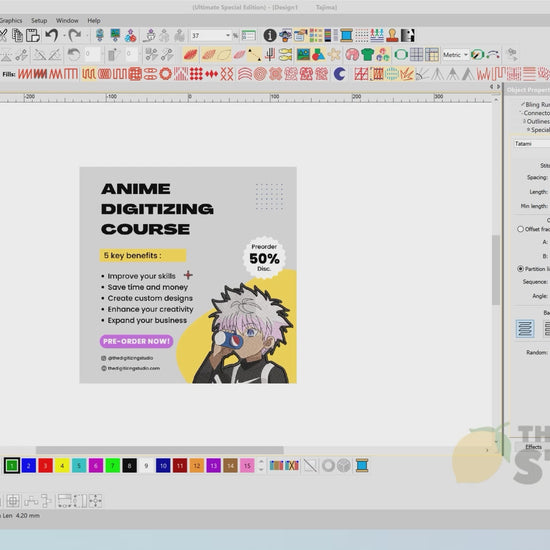Click the three colored people icon
550x550 pixels.
[x=377, y=35]
